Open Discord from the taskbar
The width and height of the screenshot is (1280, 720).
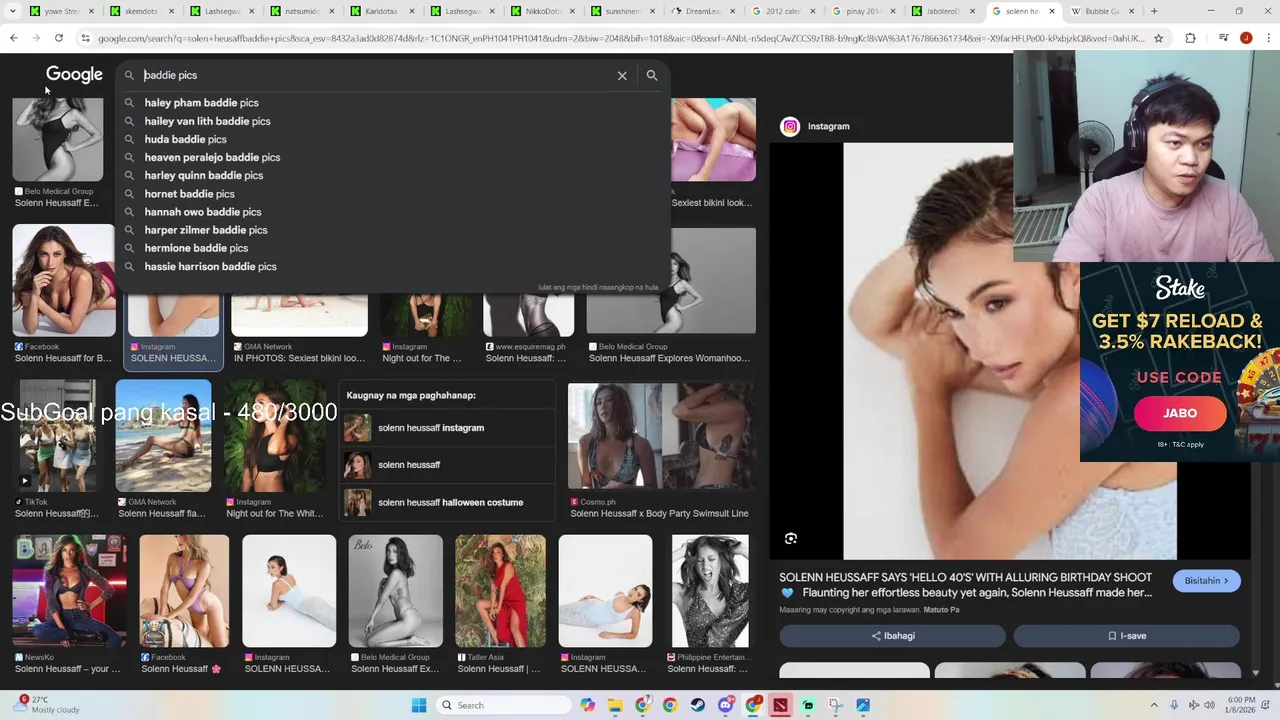(x=726, y=705)
